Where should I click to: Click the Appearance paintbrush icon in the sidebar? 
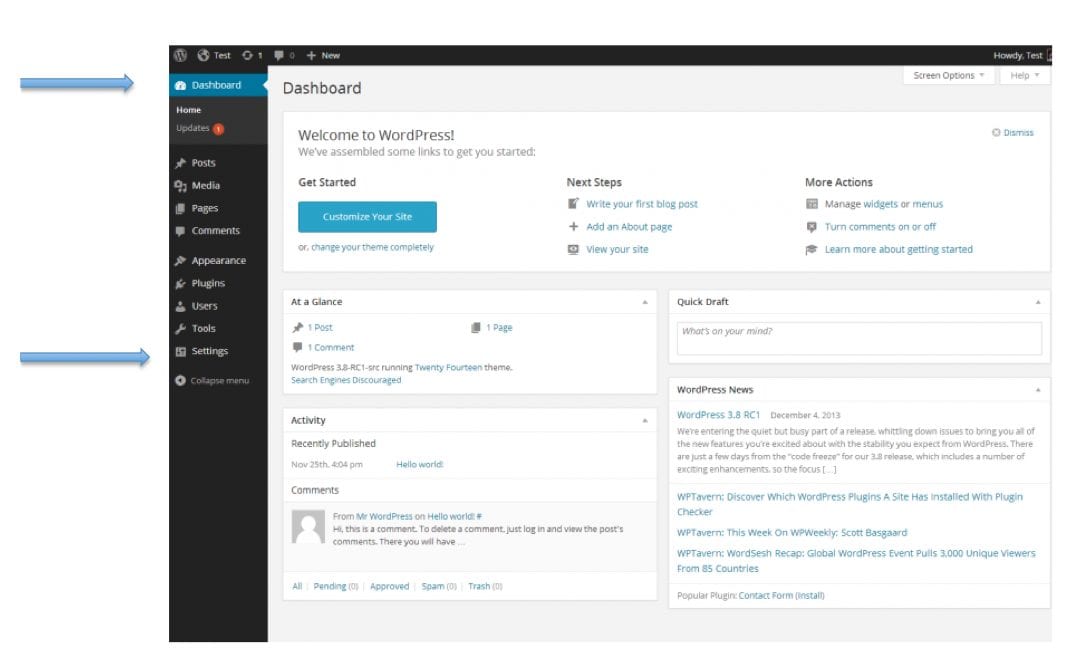[x=181, y=260]
